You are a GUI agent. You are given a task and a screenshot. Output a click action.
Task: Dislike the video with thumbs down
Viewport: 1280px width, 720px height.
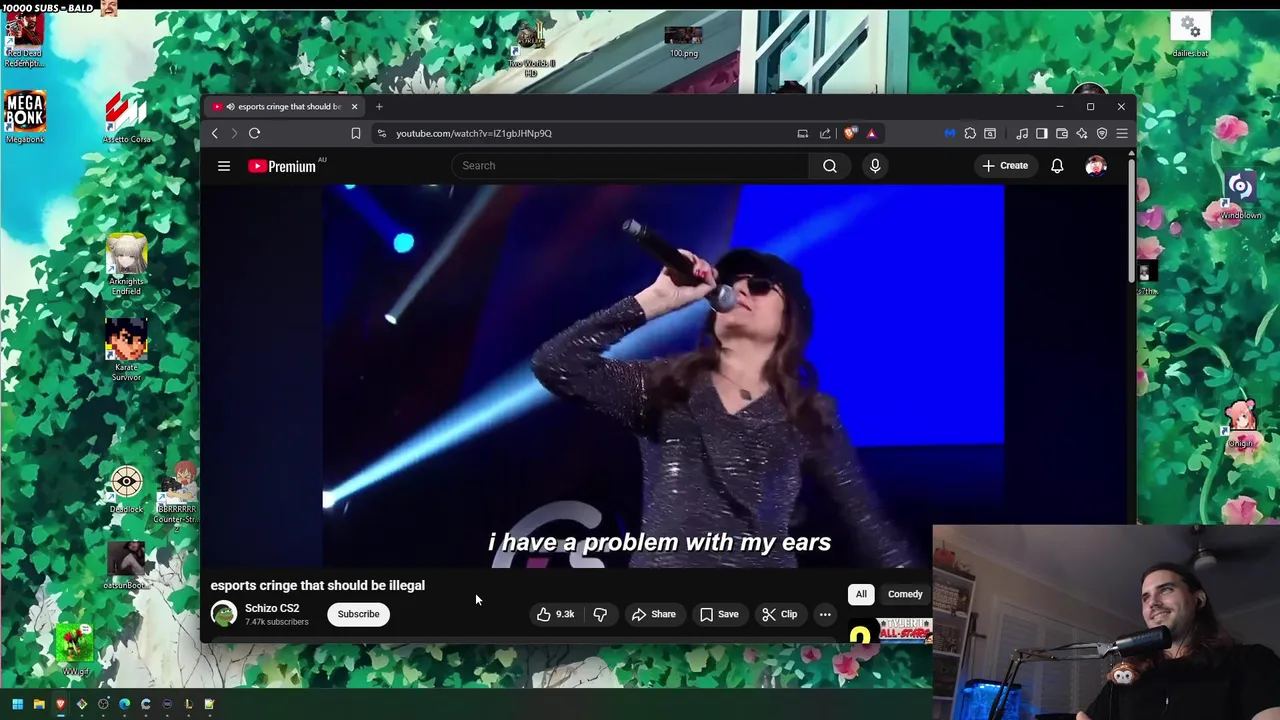[600, 614]
